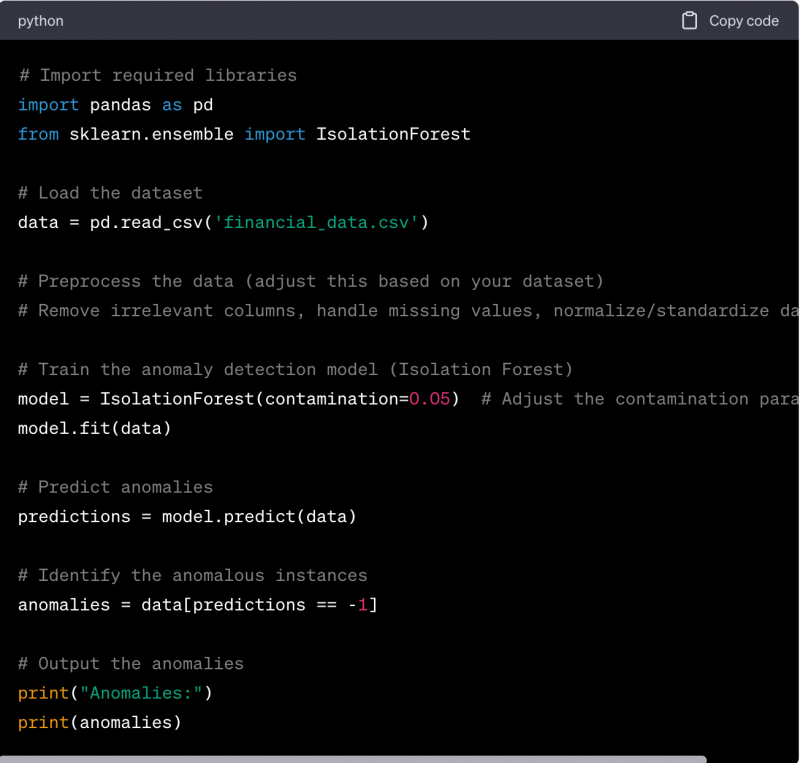Screen dimensions: 800x763
Task: Click the model.fit(data) line
Action: (x=94, y=428)
